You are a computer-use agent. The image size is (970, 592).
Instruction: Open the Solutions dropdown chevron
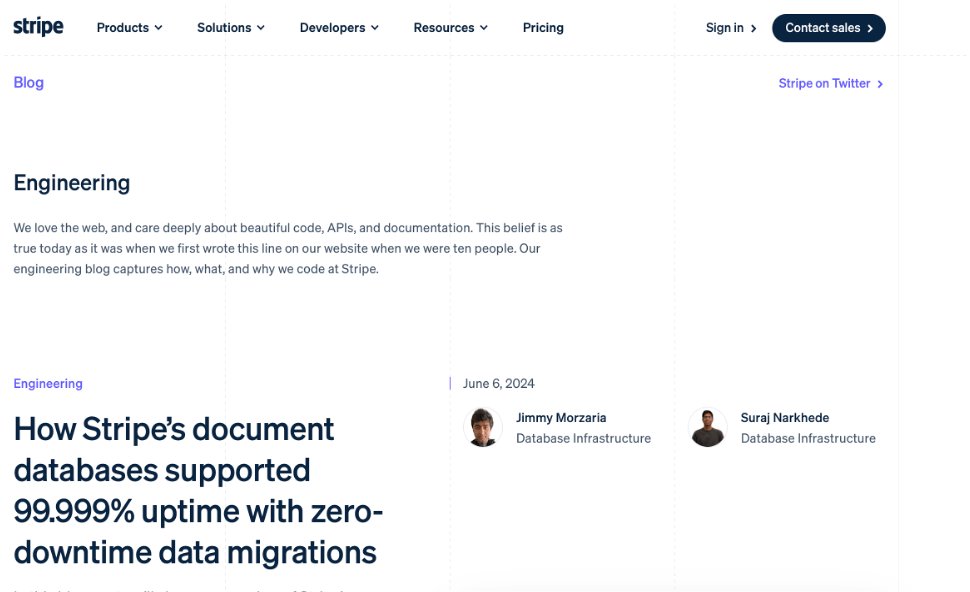(260, 28)
